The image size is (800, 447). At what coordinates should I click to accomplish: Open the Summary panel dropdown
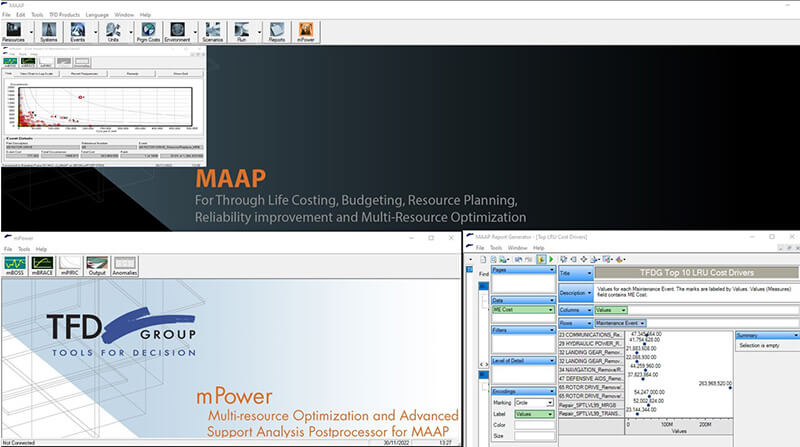click(796, 335)
